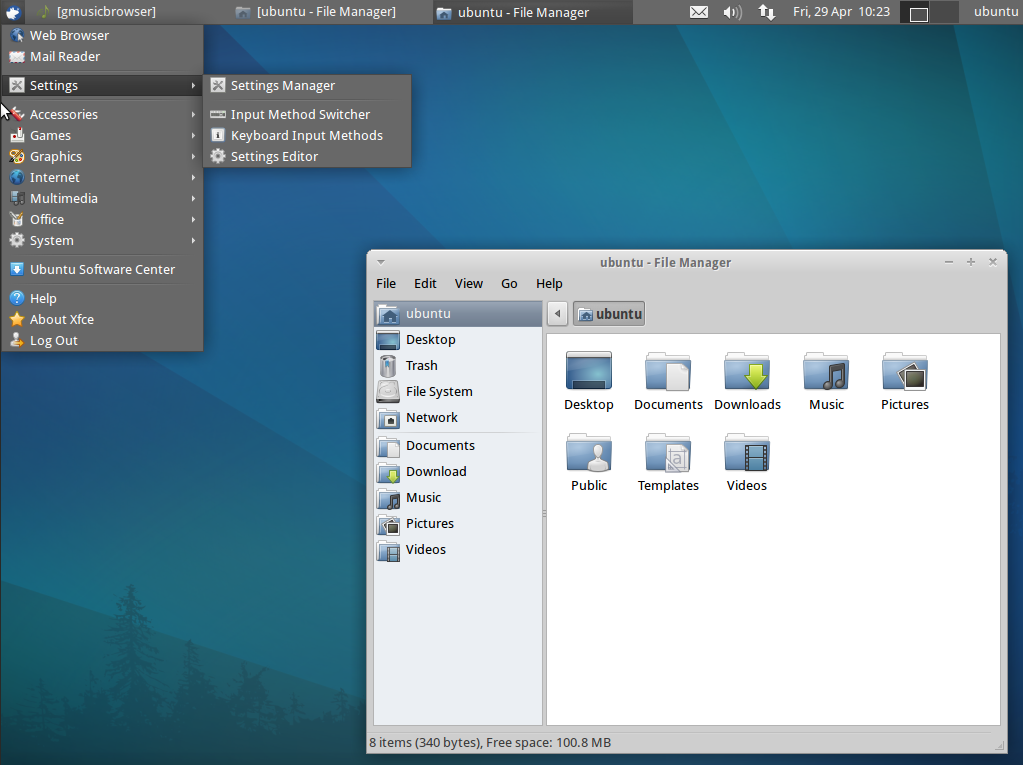This screenshot has height=765, width=1023.
Task: Click the ubuntu path bar button
Action: [x=609, y=314]
